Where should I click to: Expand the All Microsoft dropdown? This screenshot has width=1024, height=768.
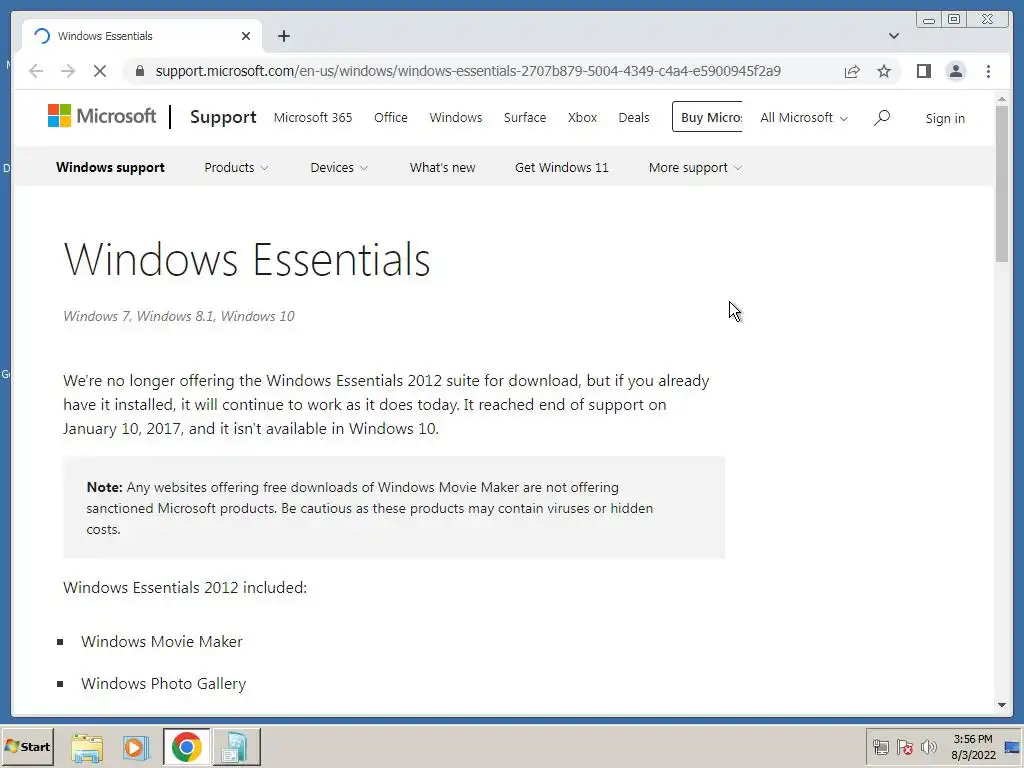pyautogui.click(x=804, y=118)
